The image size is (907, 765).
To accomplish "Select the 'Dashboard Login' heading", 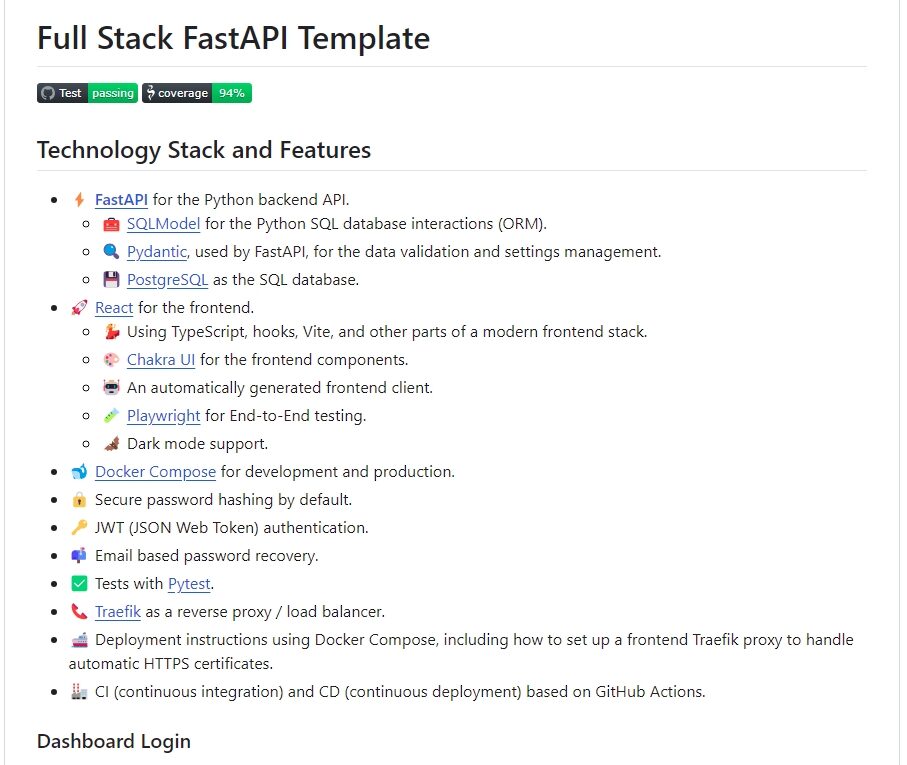I will (114, 741).
